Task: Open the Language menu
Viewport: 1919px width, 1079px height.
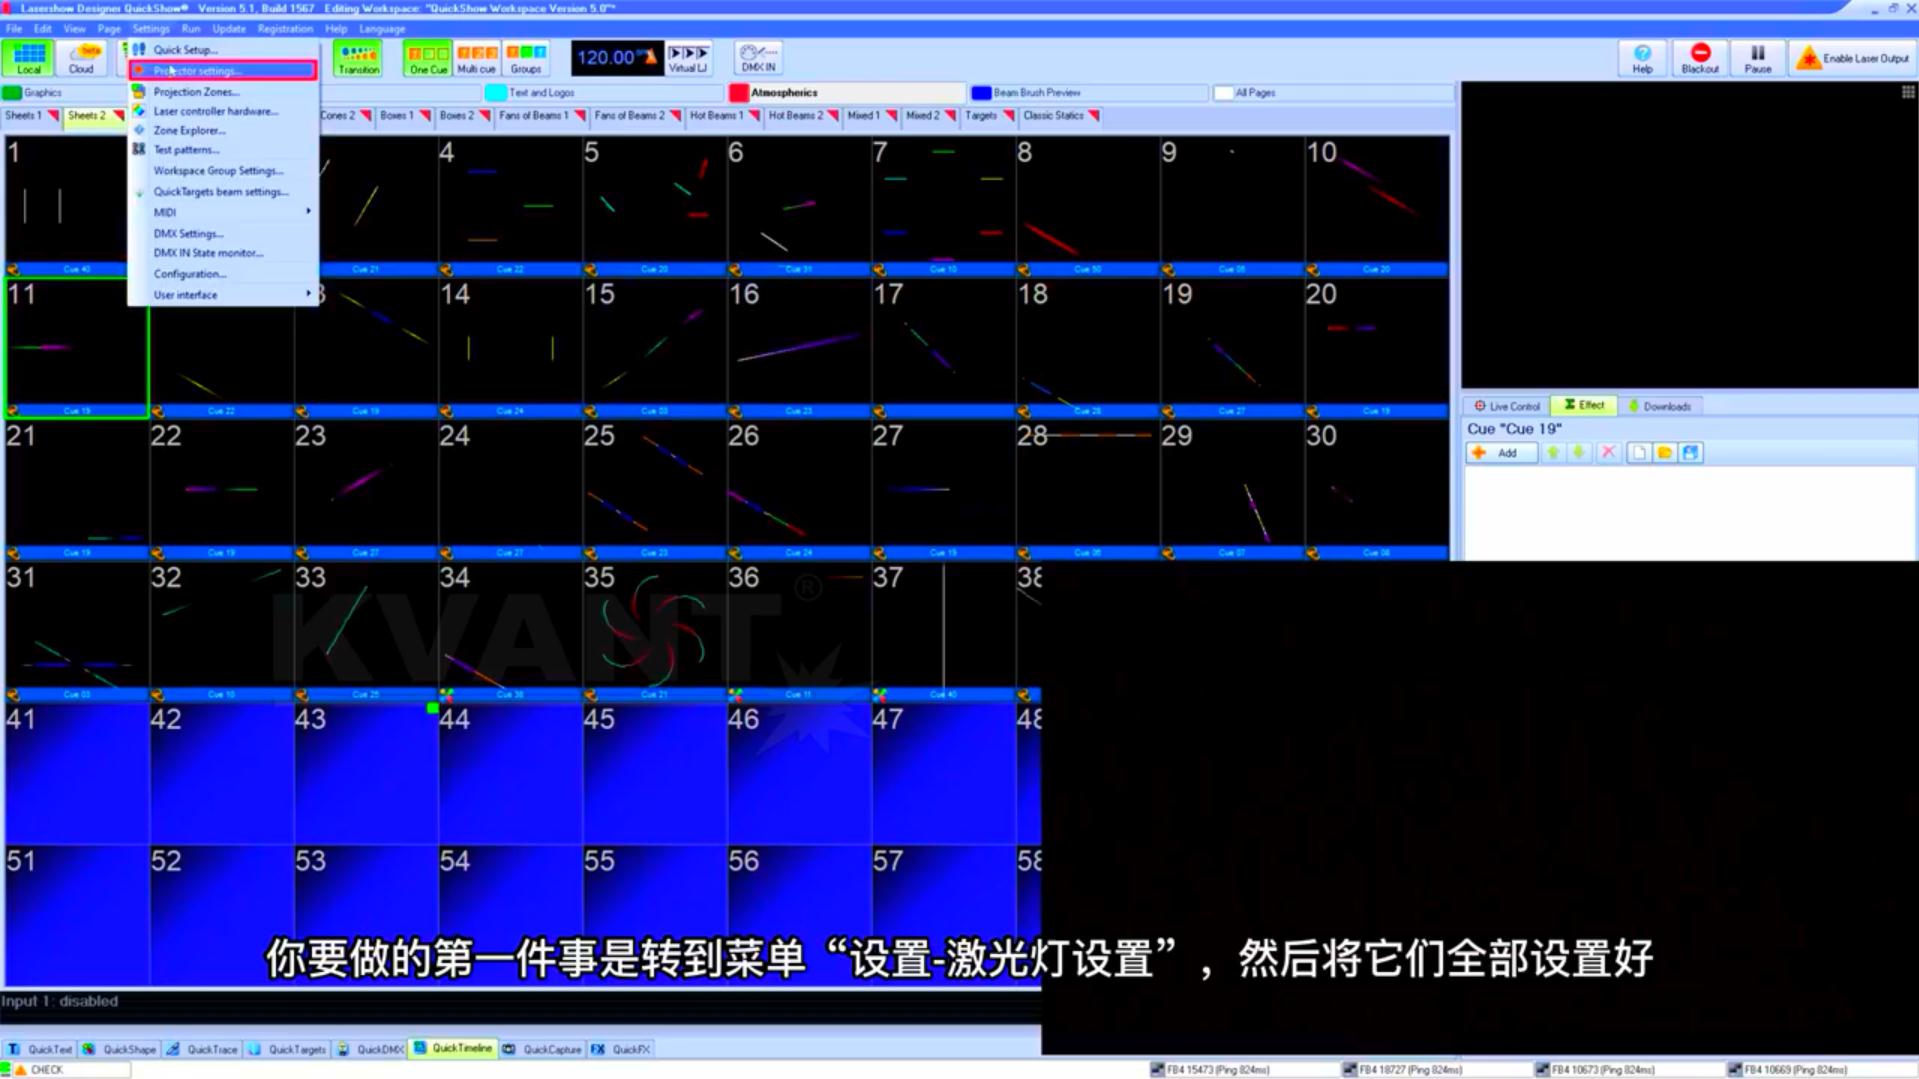Action: [382, 28]
